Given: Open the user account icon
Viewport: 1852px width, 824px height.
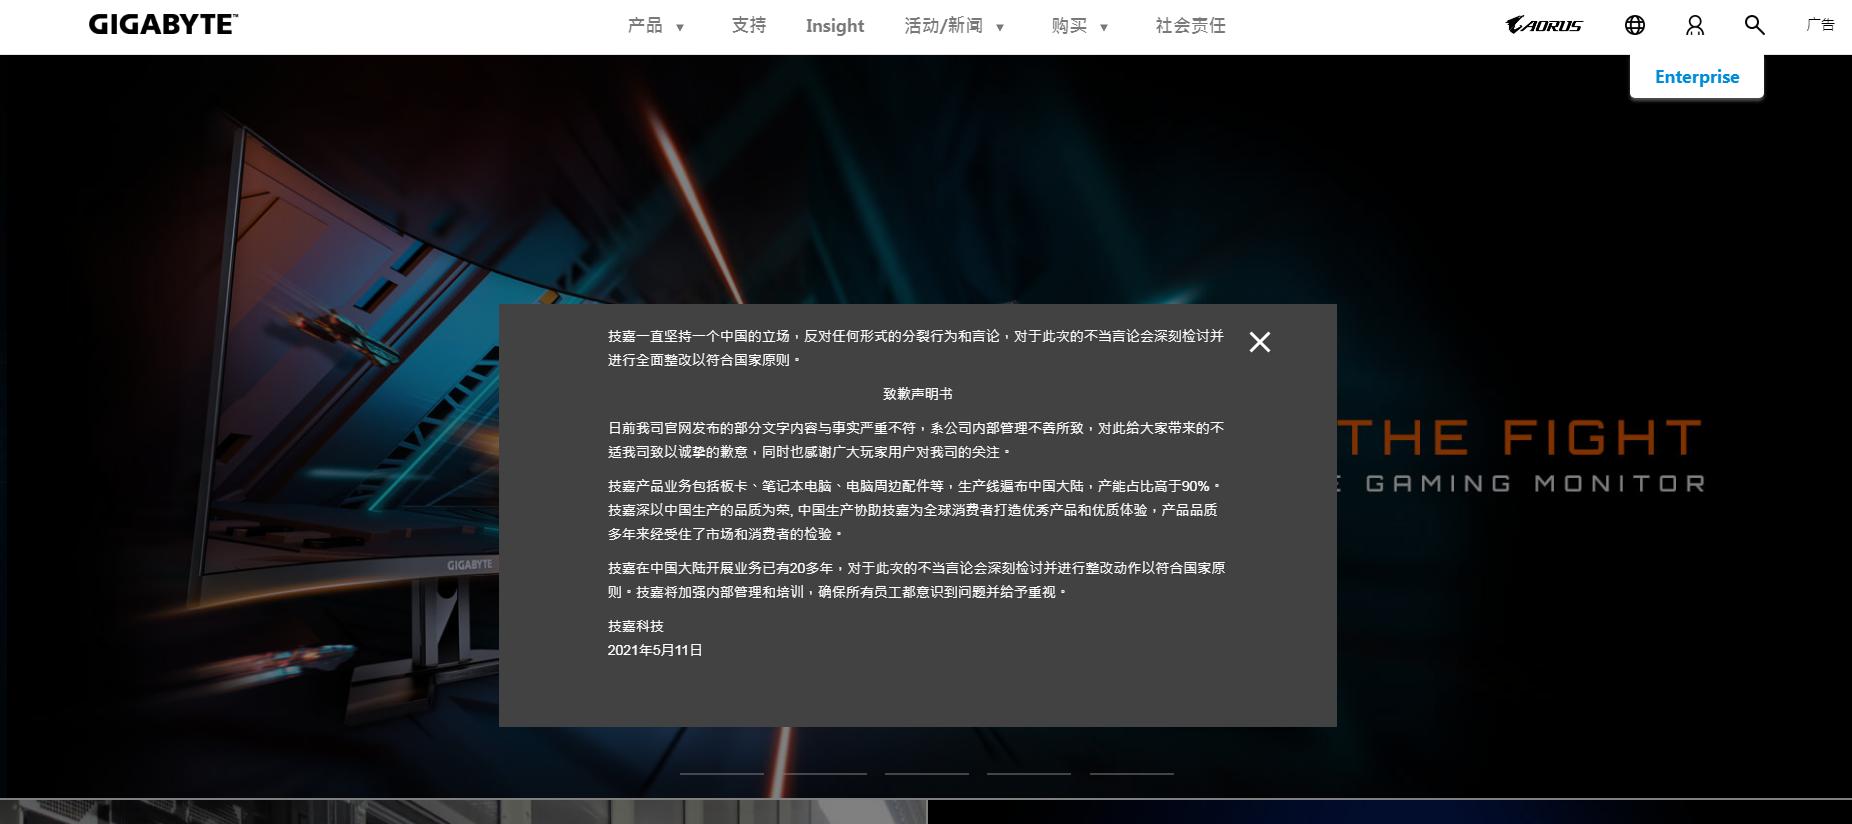Looking at the screenshot, I should pyautogui.click(x=1695, y=25).
